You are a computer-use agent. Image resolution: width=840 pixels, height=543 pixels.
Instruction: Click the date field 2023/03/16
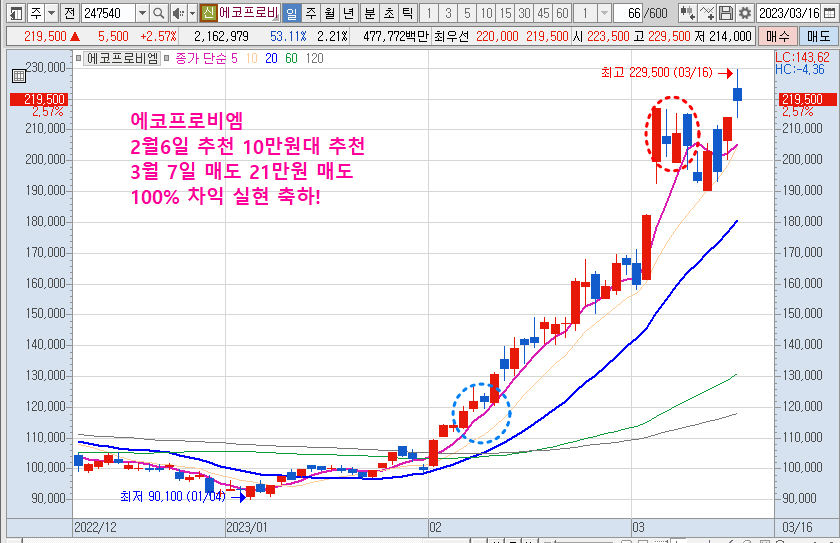coord(789,13)
